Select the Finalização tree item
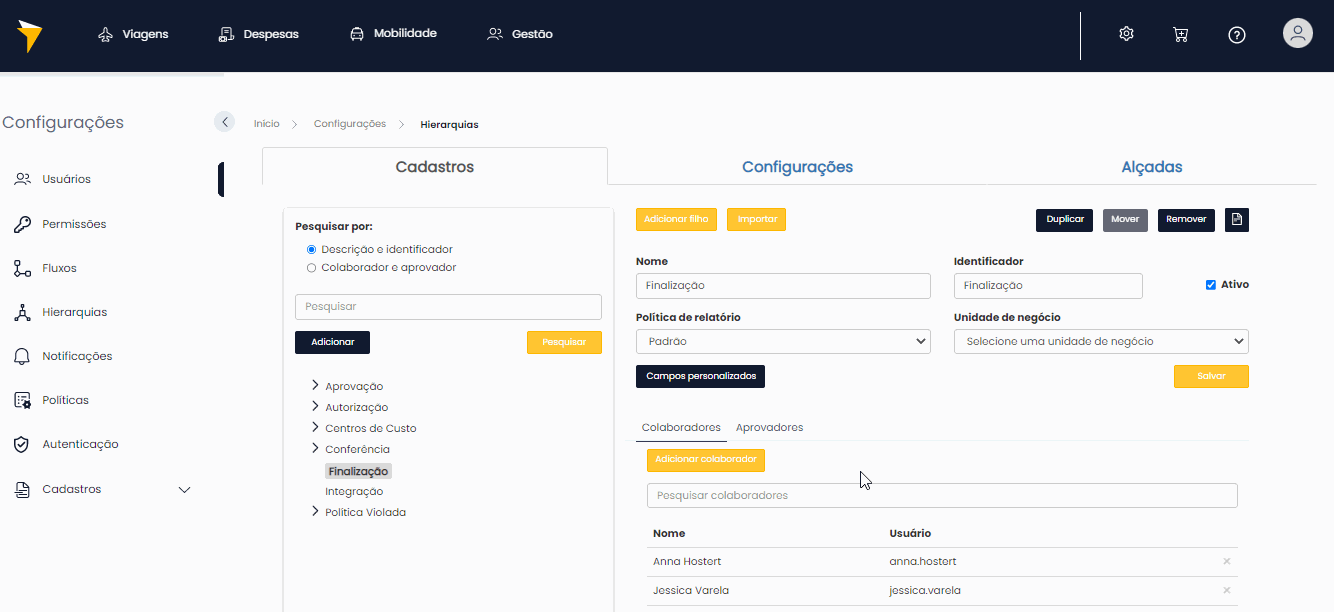The height and width of the screenshot is (612, 1334). 358,471
